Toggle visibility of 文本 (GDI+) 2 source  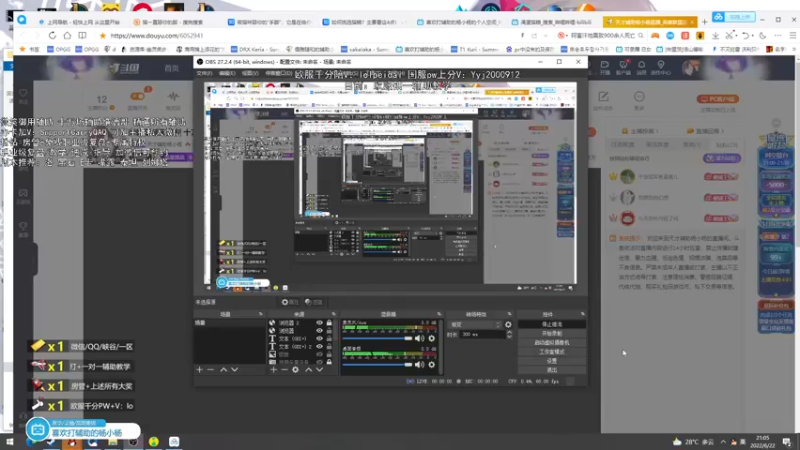319,346
